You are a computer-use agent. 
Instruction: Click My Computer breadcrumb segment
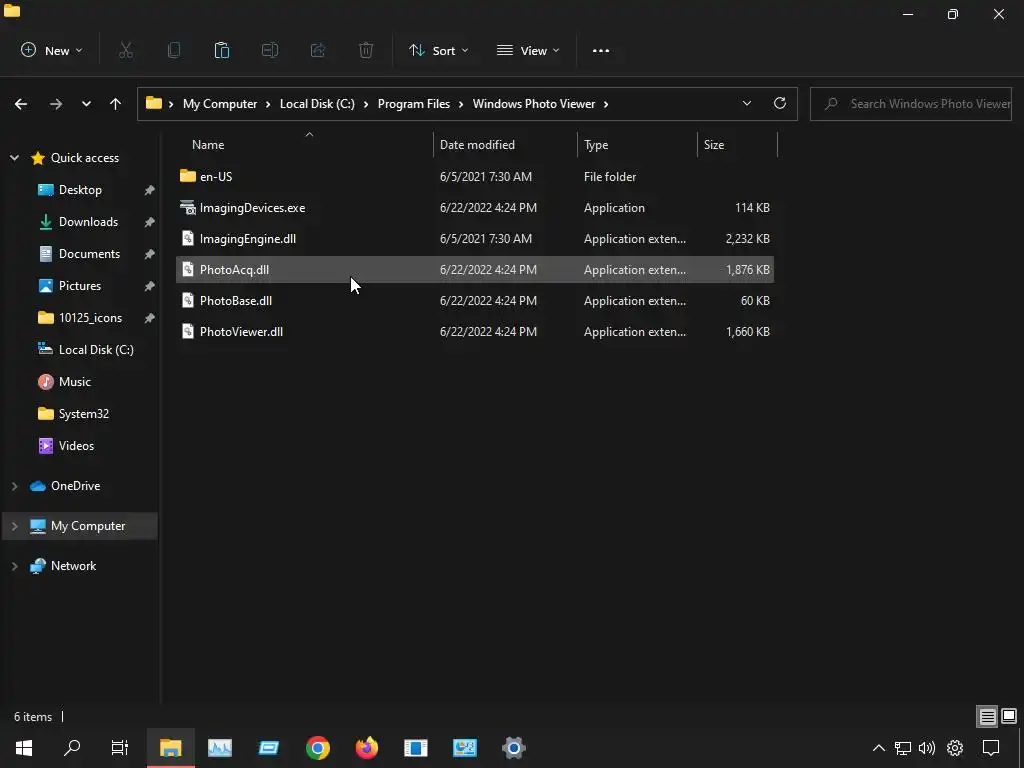coord(220,104)
